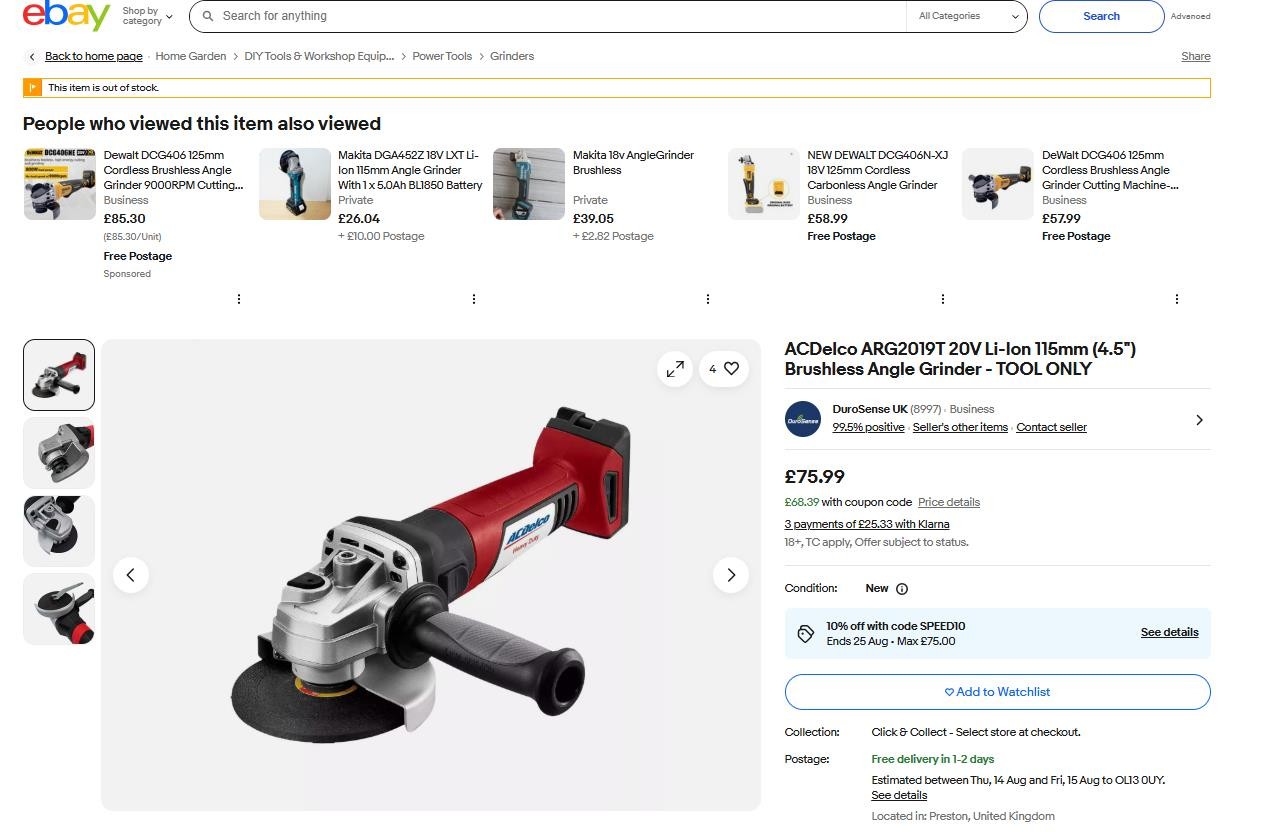Click the Share link
The image size is (1281, 832).
pos(1195,56)
